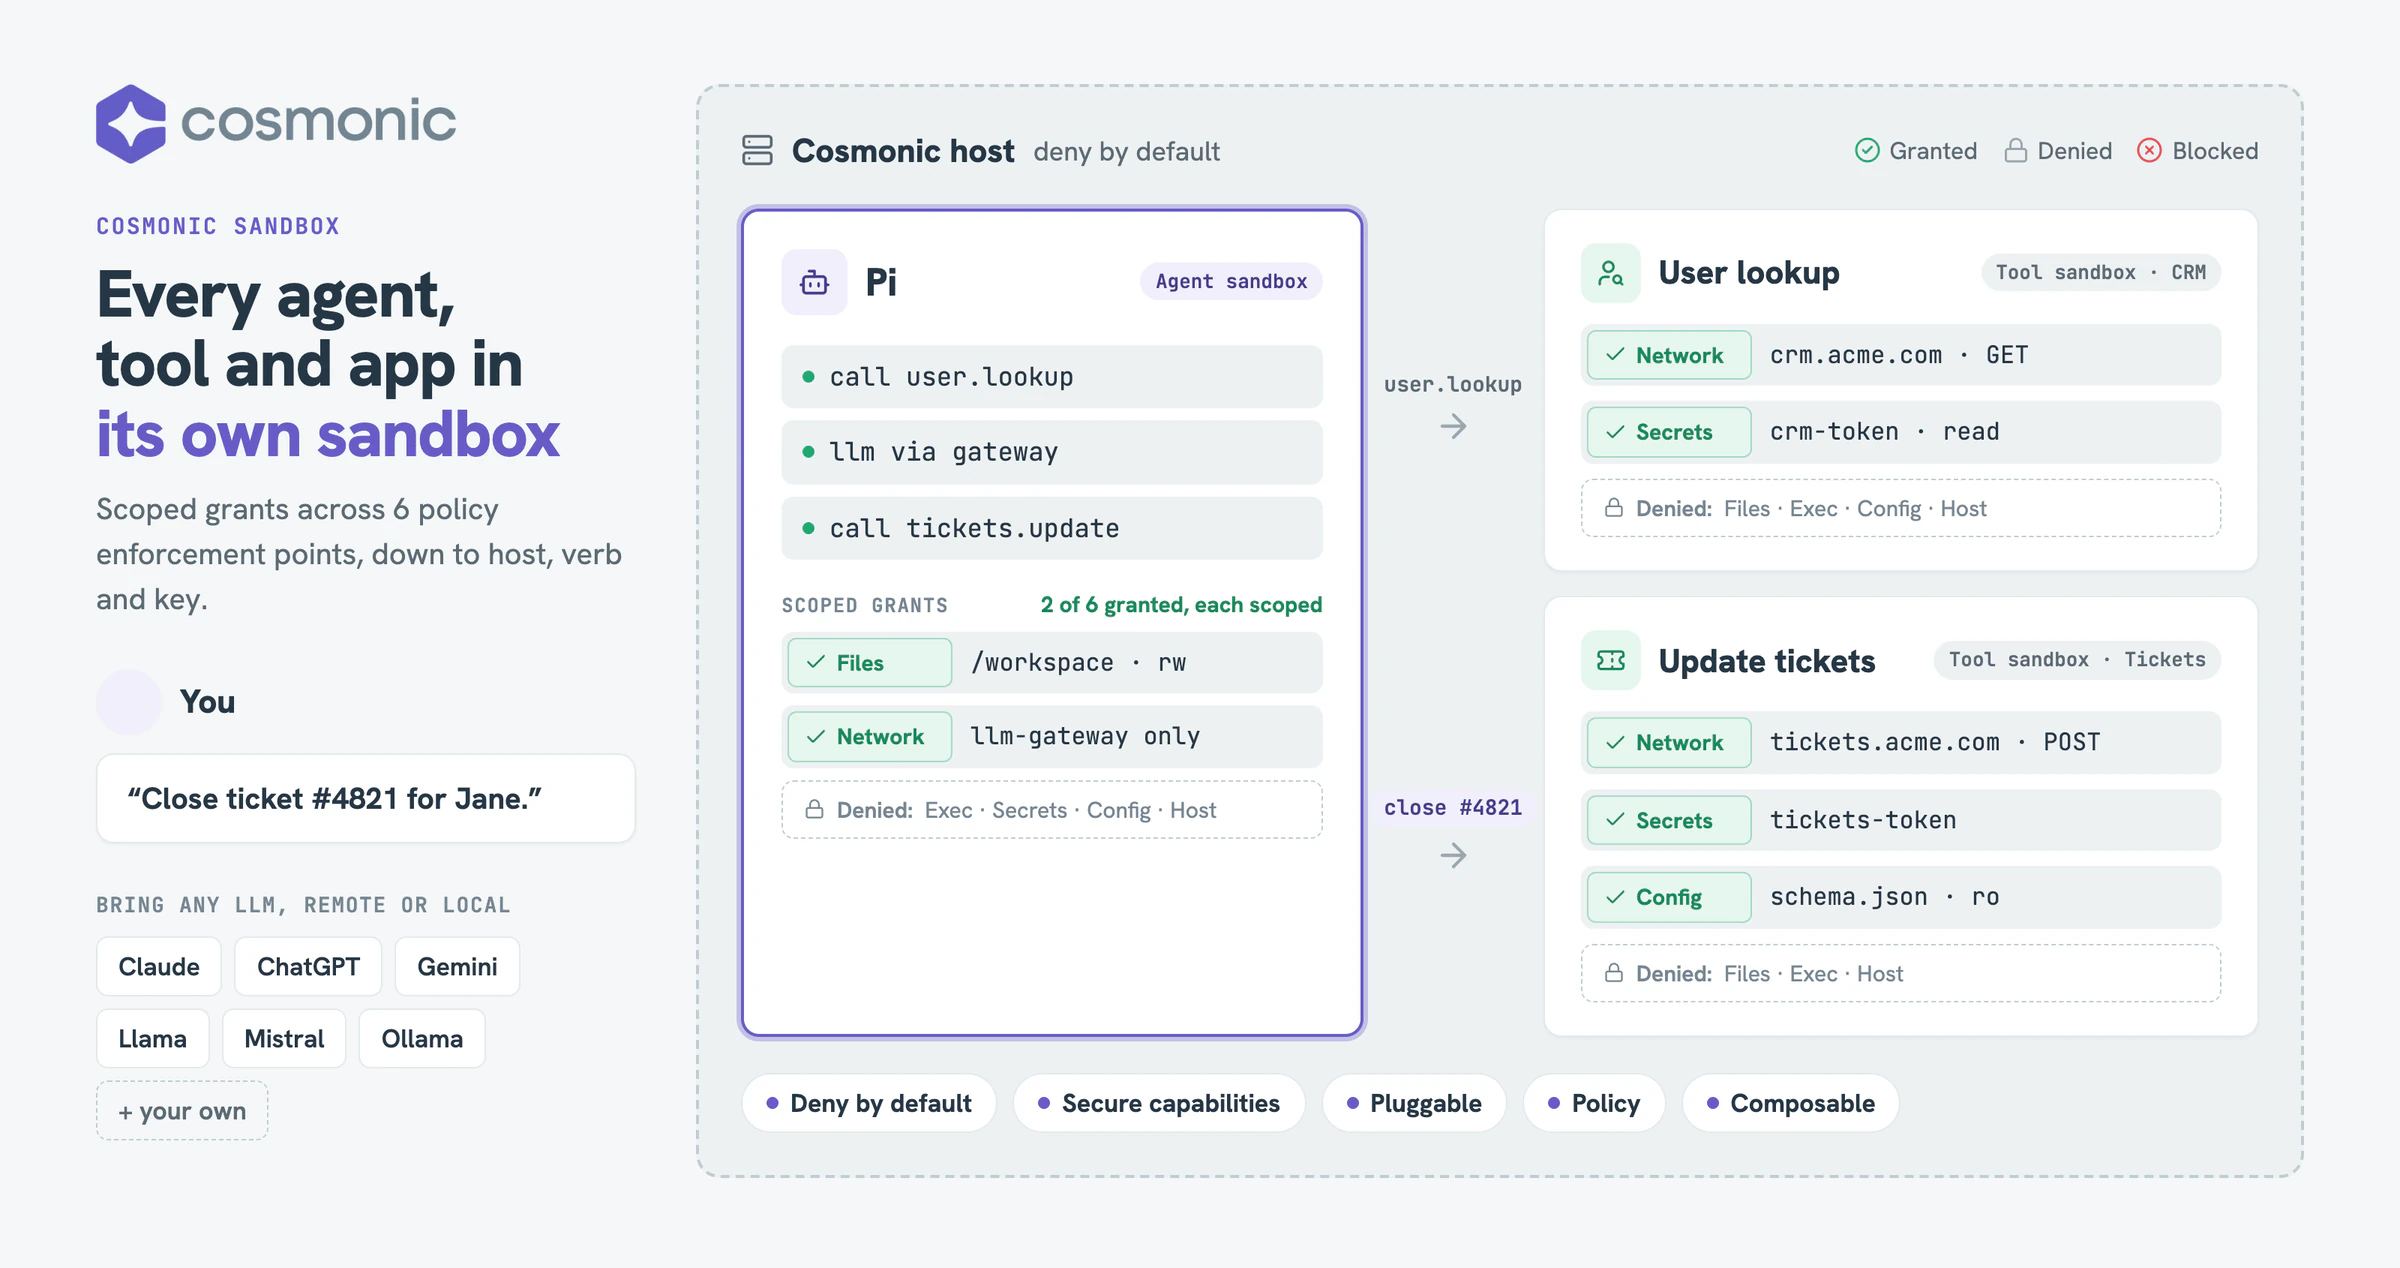Click the + your own chip
Viewport: 2400px width, 1268px height.
(182, 1111)
